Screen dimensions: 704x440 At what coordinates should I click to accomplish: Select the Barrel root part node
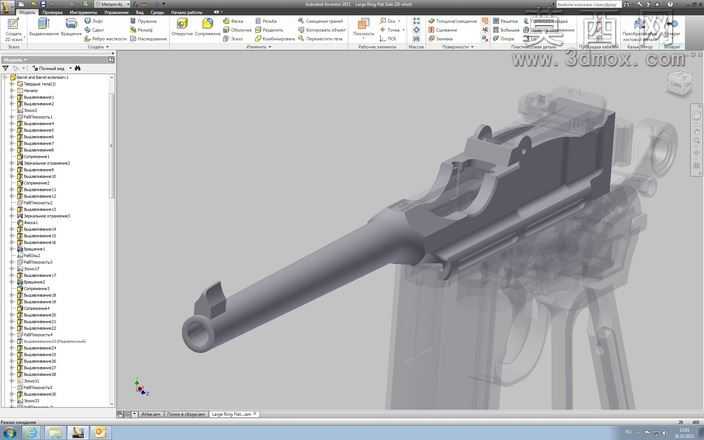[40, 77]
